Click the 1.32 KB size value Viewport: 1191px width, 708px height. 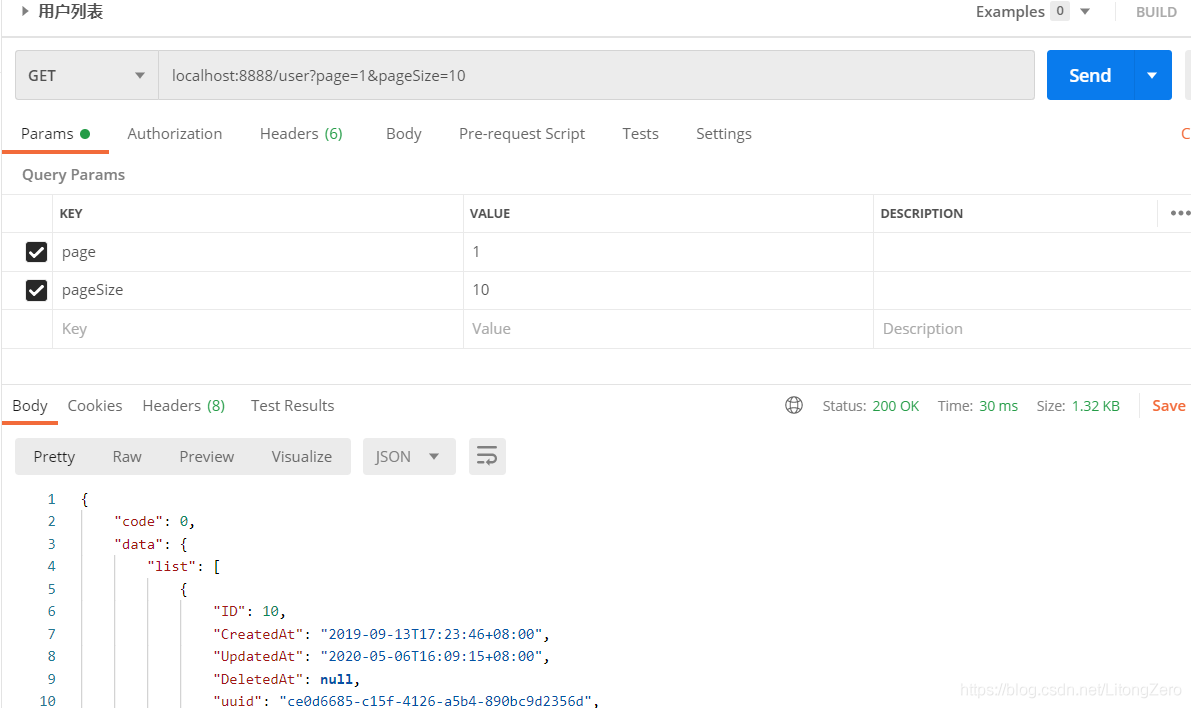coord(1095,406)
